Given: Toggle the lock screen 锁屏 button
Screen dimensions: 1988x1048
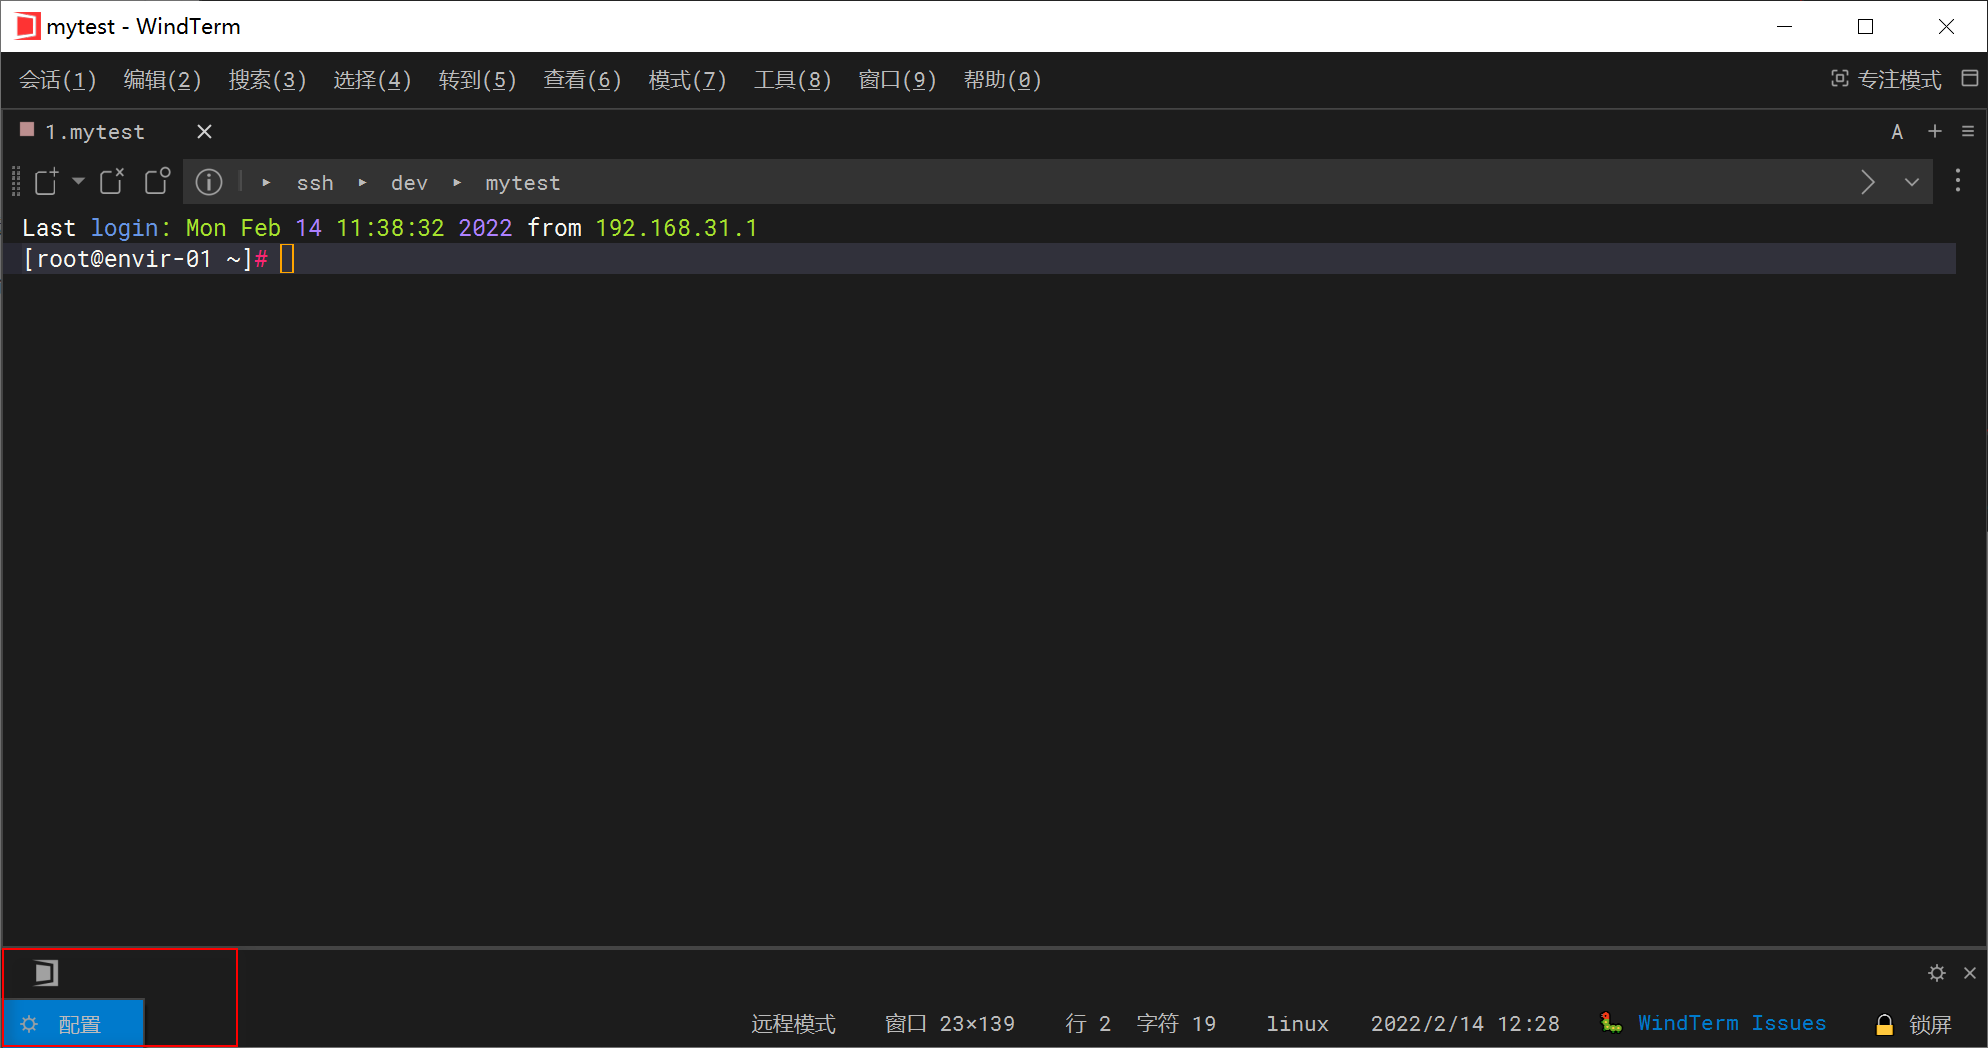Looking at the screenshot, I should click(x=1913, y=1024).
